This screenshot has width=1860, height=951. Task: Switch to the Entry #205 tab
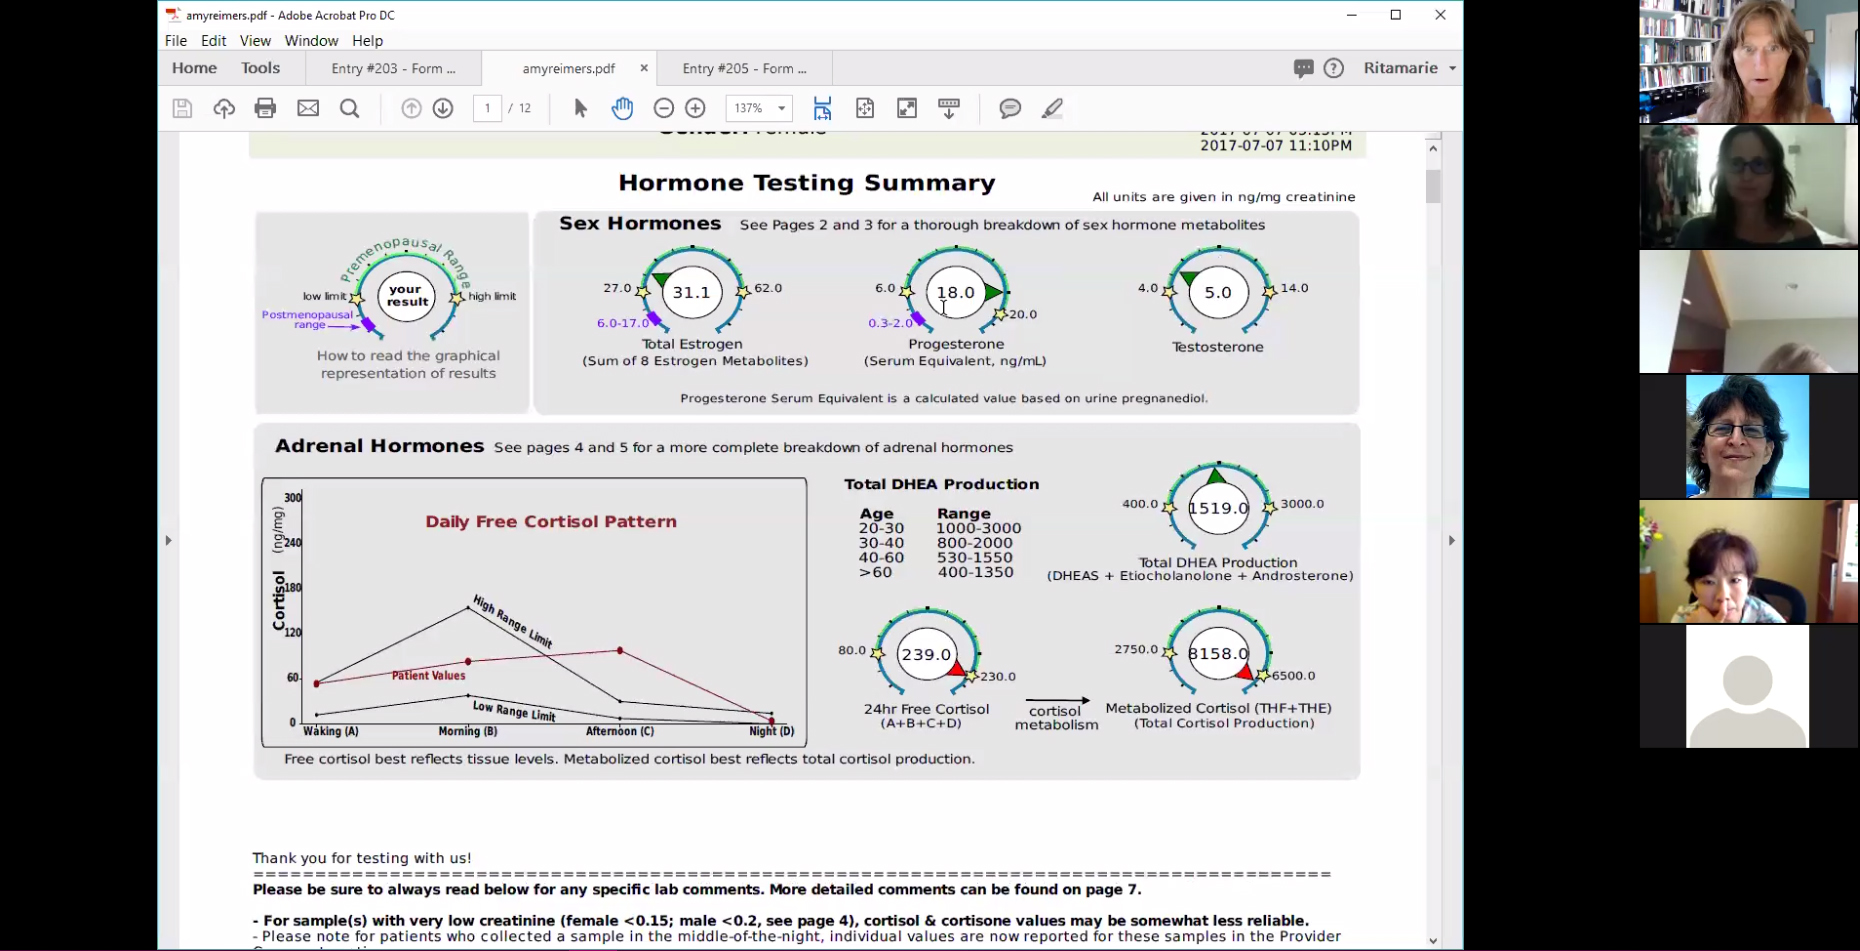point(744,68)
